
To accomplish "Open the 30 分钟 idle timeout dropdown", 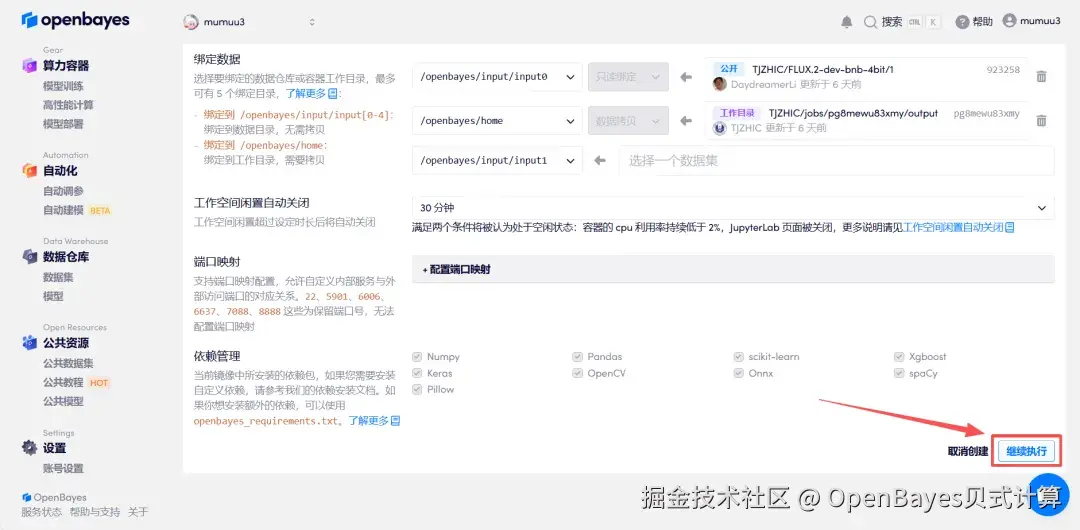I will tap(733, 208).
